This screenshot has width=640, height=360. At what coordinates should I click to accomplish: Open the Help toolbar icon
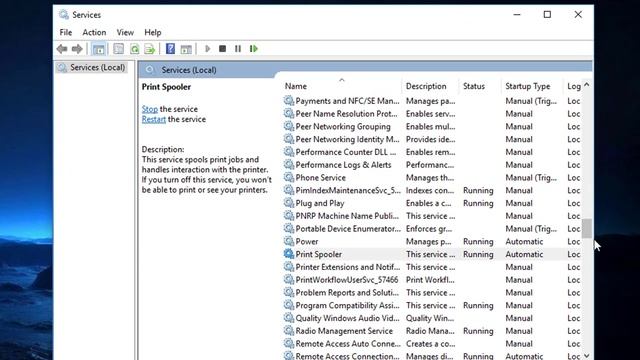click(x=170, y=49)
